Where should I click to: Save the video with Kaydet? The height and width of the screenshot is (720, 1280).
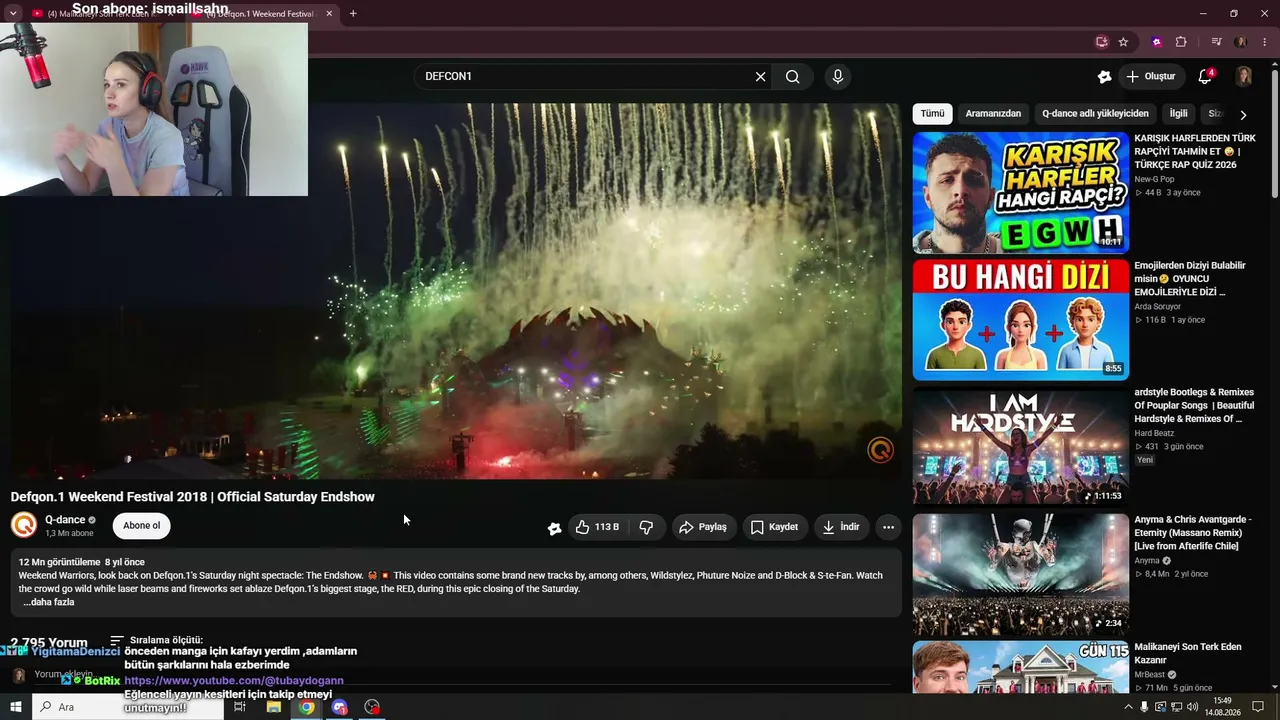click(x=775, y=527)
